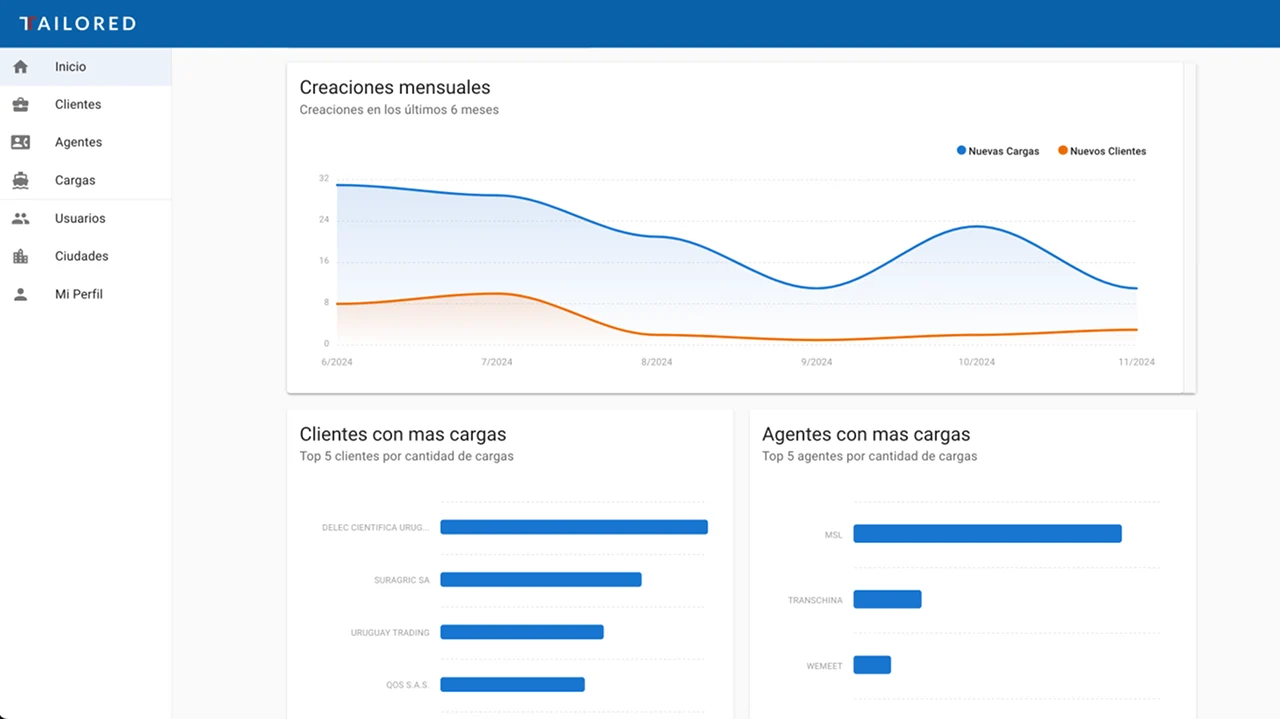Open the Cargas menu item
Viewport: 1280px width, 720px height.
click(x=75, y=181)
